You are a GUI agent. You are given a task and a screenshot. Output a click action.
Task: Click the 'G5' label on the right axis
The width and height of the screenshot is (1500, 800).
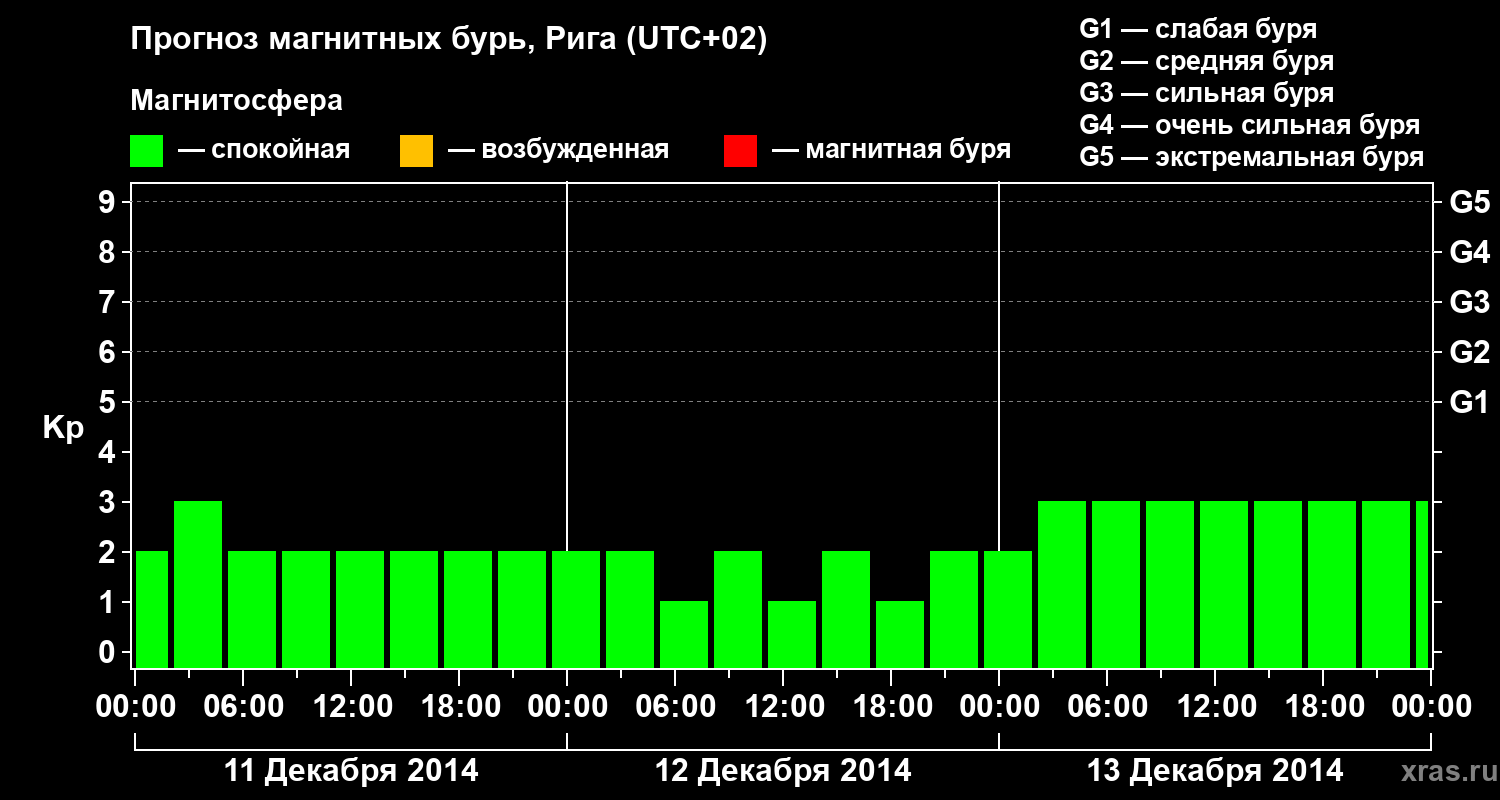[1470, 202]
